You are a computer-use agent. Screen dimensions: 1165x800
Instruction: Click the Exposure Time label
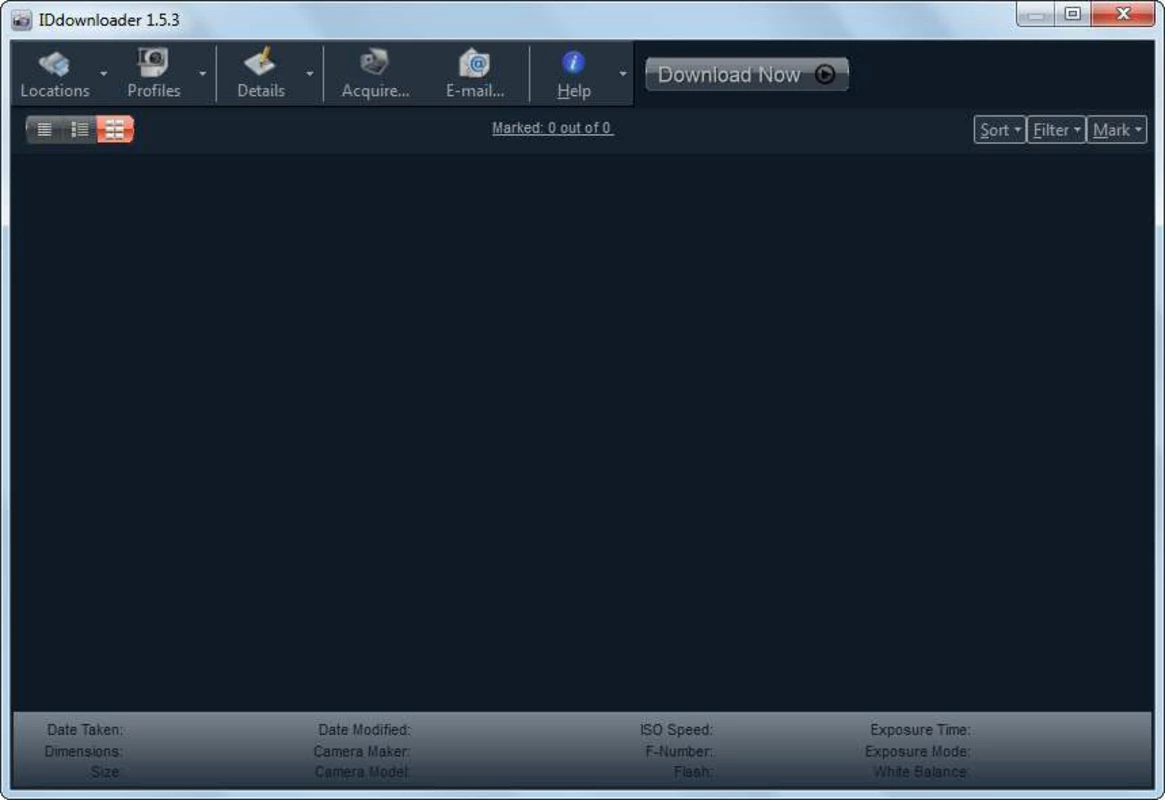(x=920, y=729)
